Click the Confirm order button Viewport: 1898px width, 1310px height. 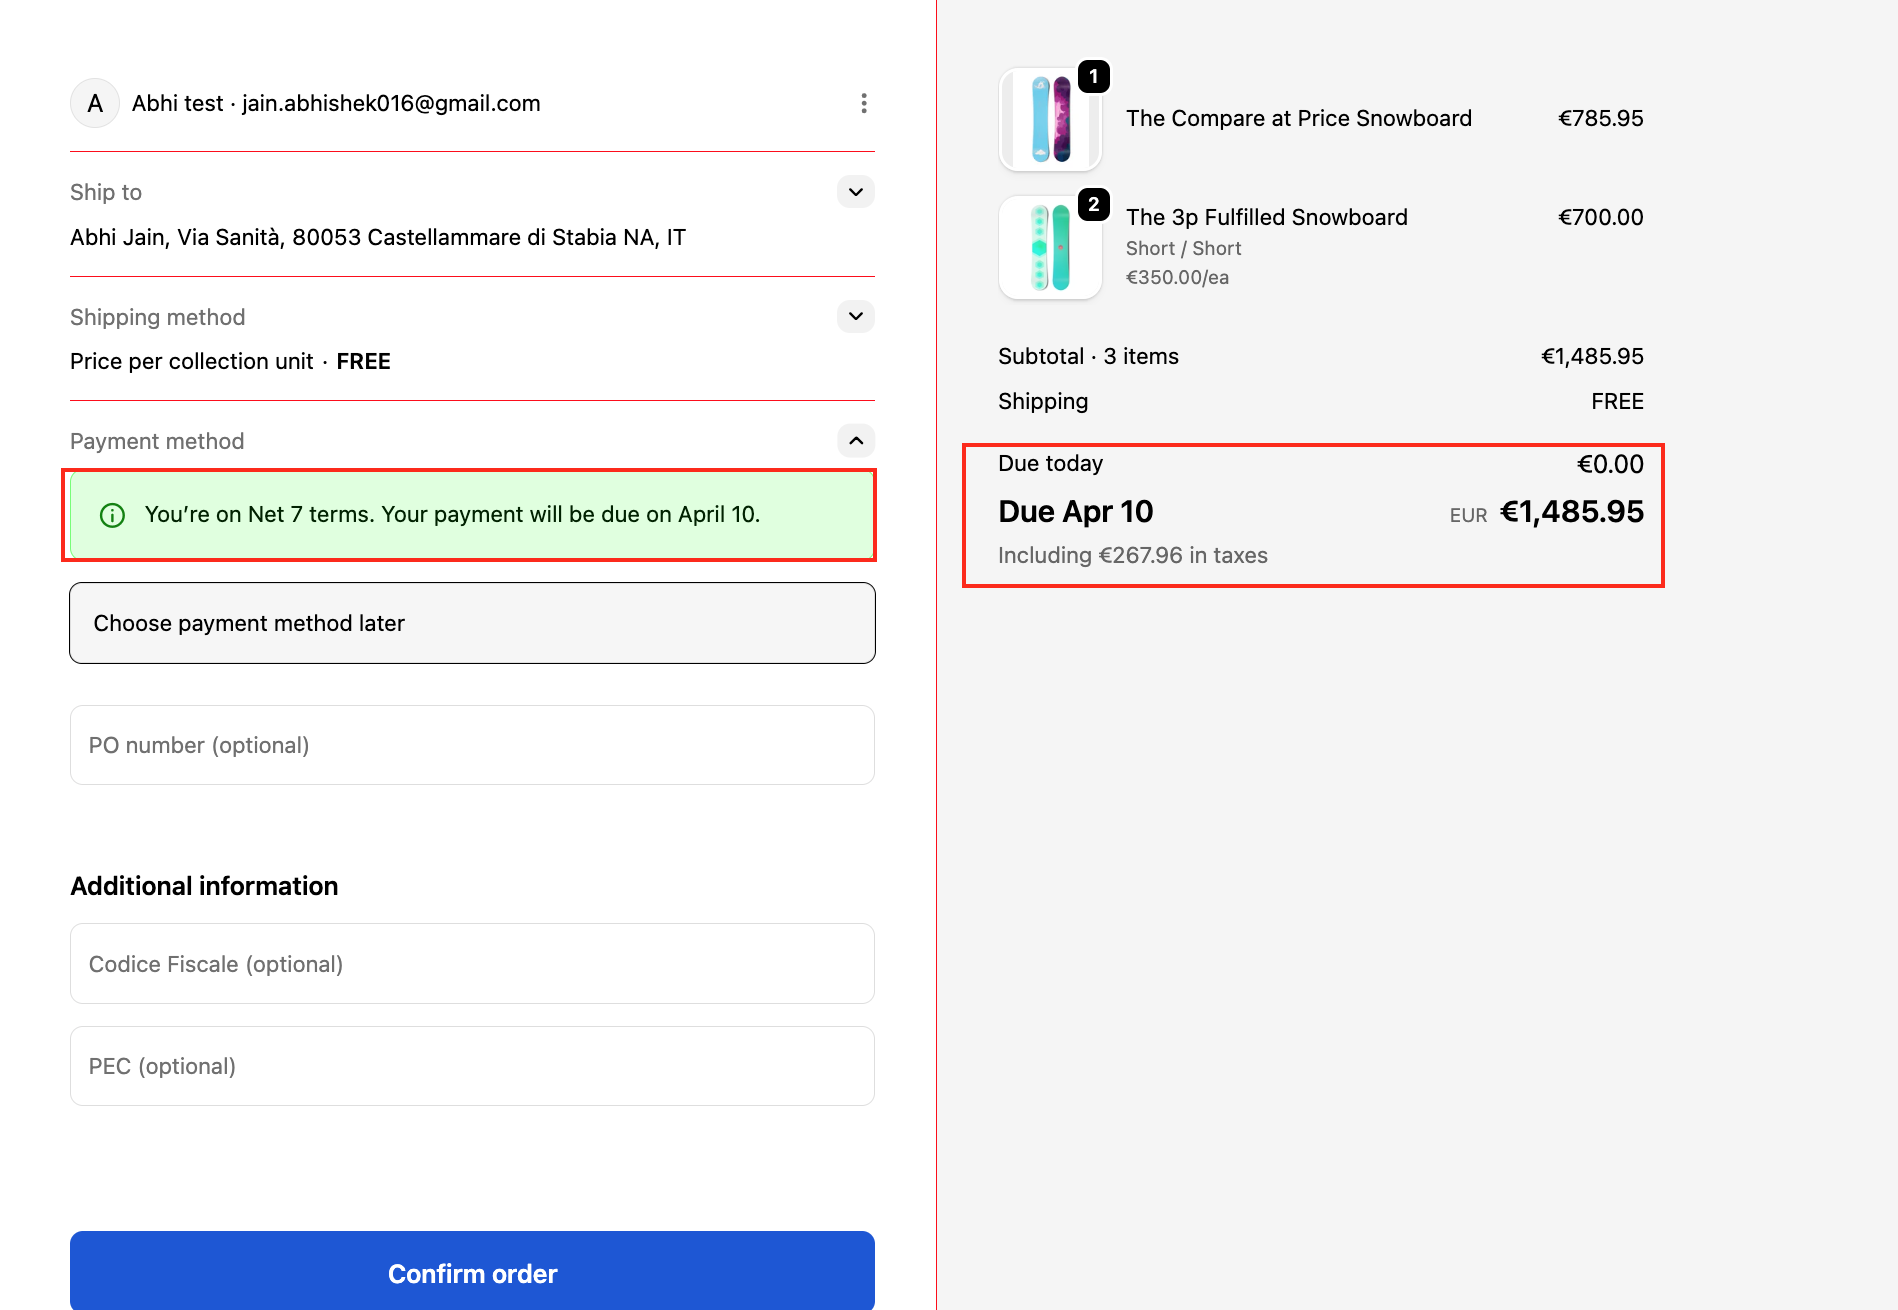tap(472, 1273)
